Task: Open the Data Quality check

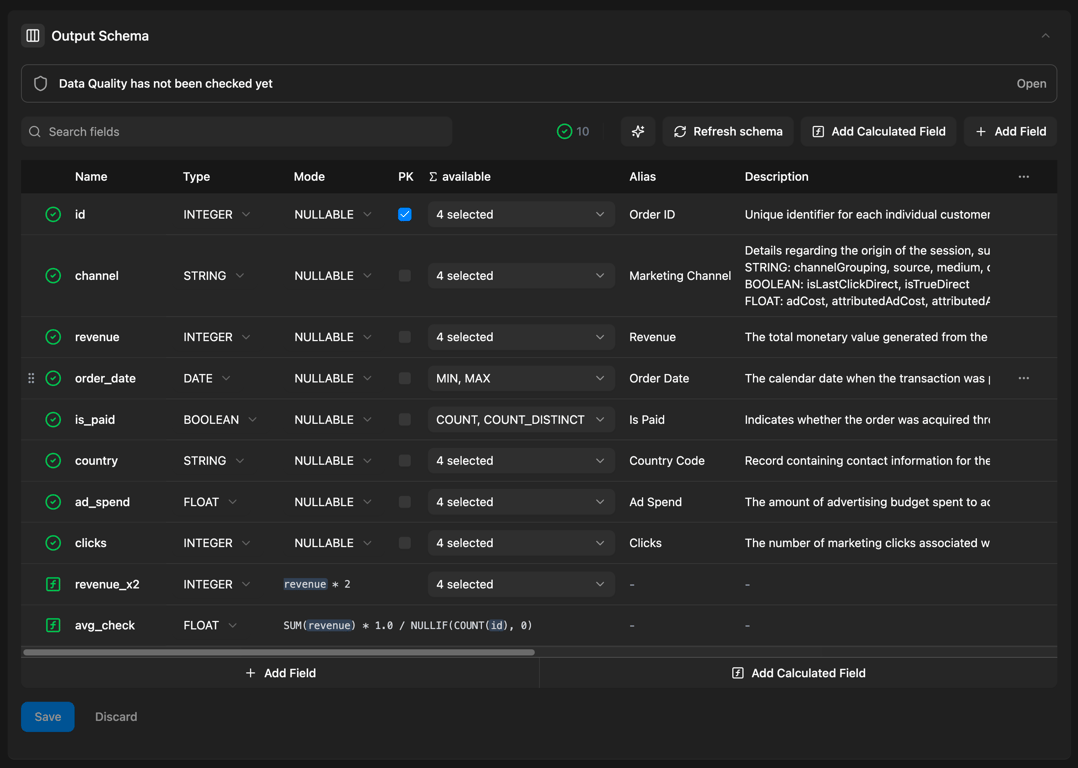Action: tap(1031, 84)
